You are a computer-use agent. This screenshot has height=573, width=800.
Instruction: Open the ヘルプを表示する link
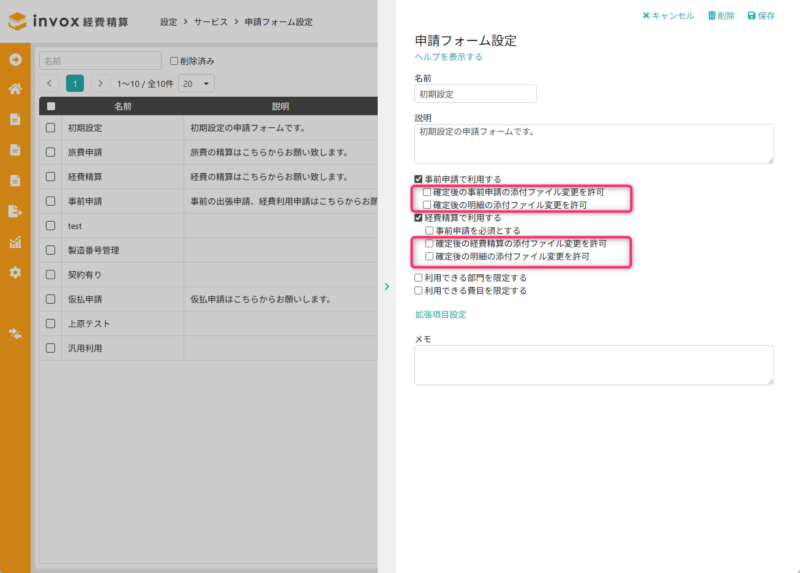(448, 57)
